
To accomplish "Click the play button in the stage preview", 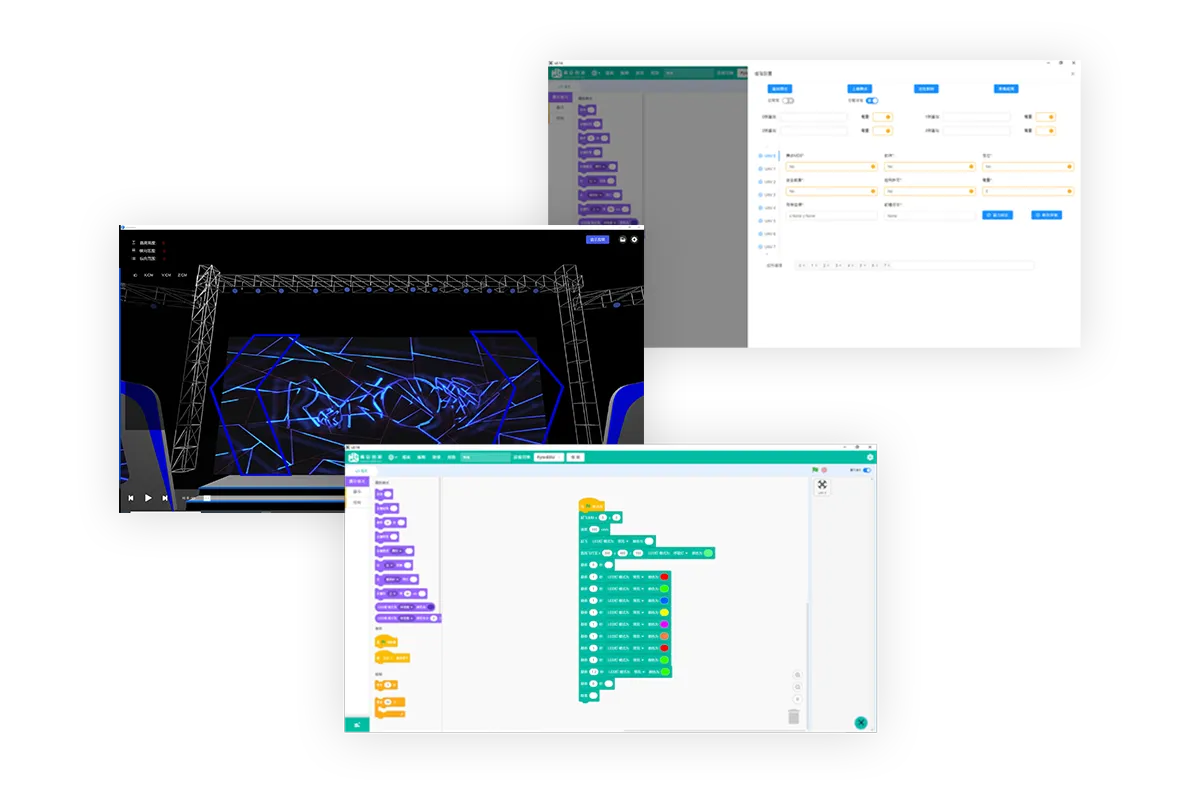I will click(148, 497).
